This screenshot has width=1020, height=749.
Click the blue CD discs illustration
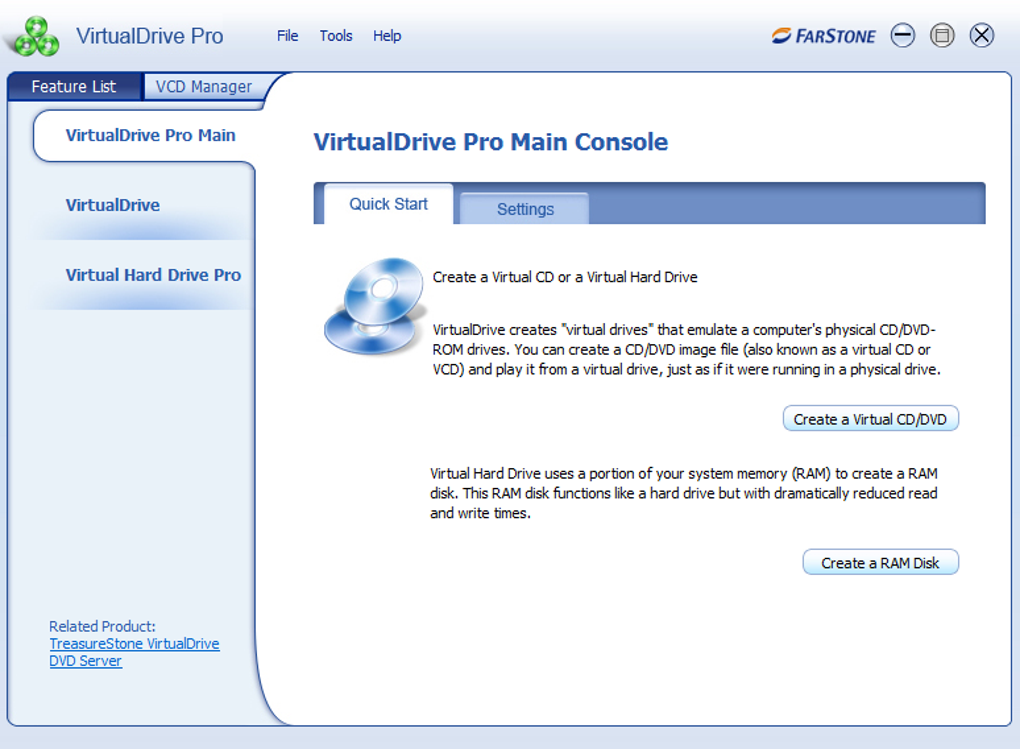[375, 306]
